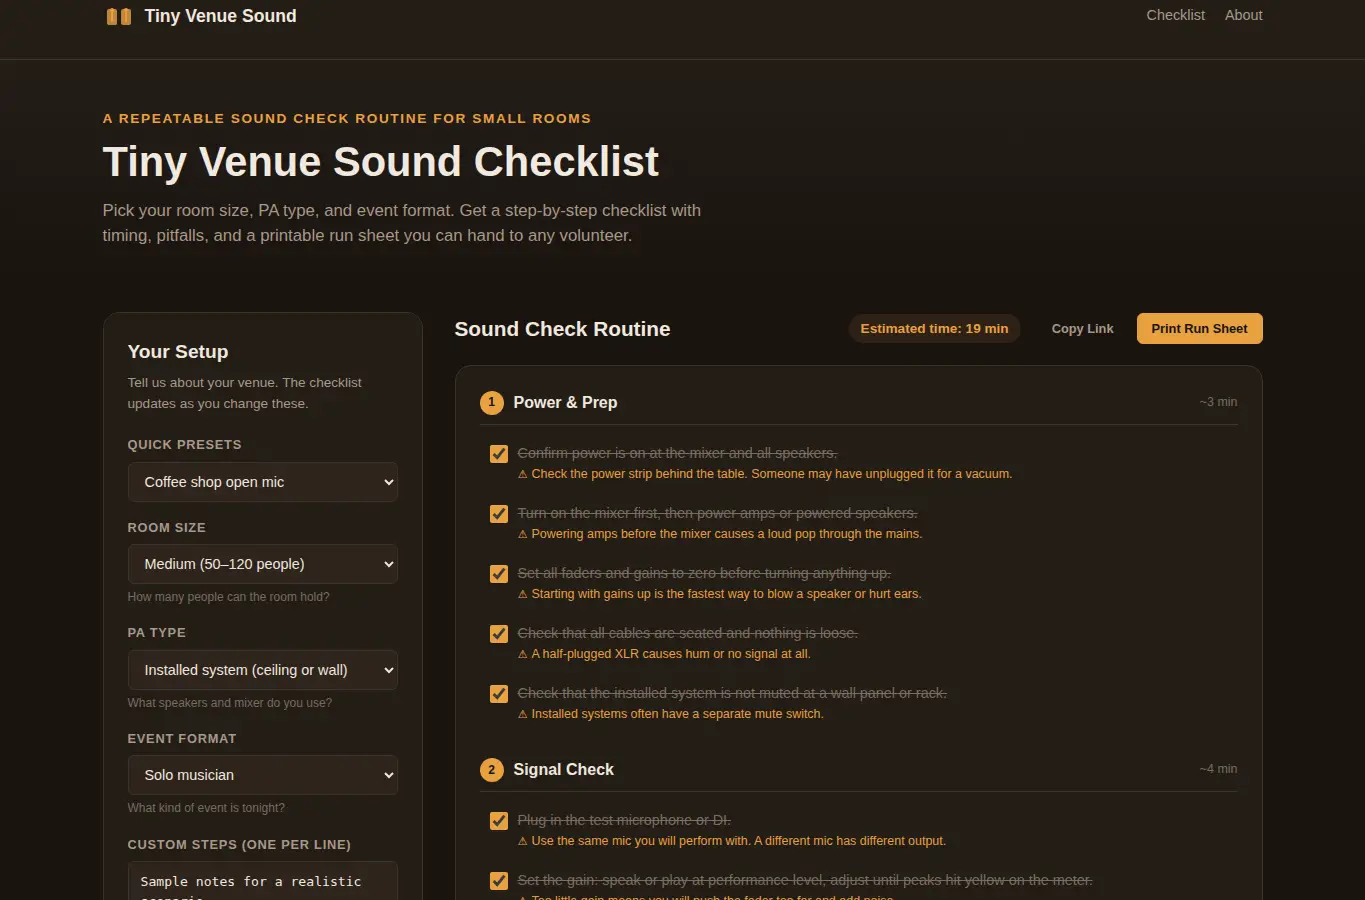Open PA Type dropdown showing Installed system
This screenshot has height=900, width=1365.
pos(262,670)
